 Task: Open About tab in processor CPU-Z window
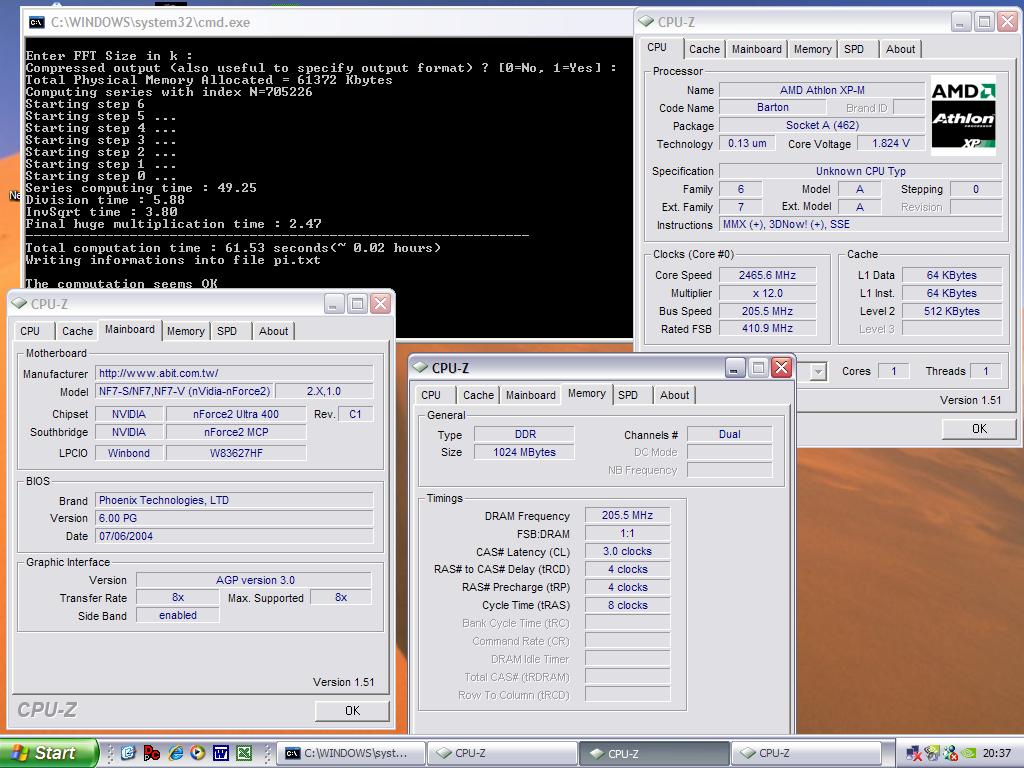pyautogui.click(x=900, y=49)
